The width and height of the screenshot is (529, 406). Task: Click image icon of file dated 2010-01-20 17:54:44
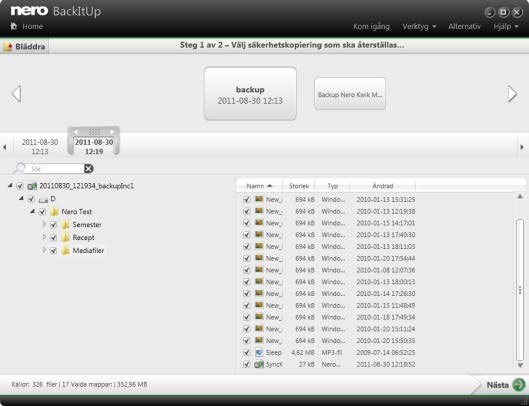259,258
